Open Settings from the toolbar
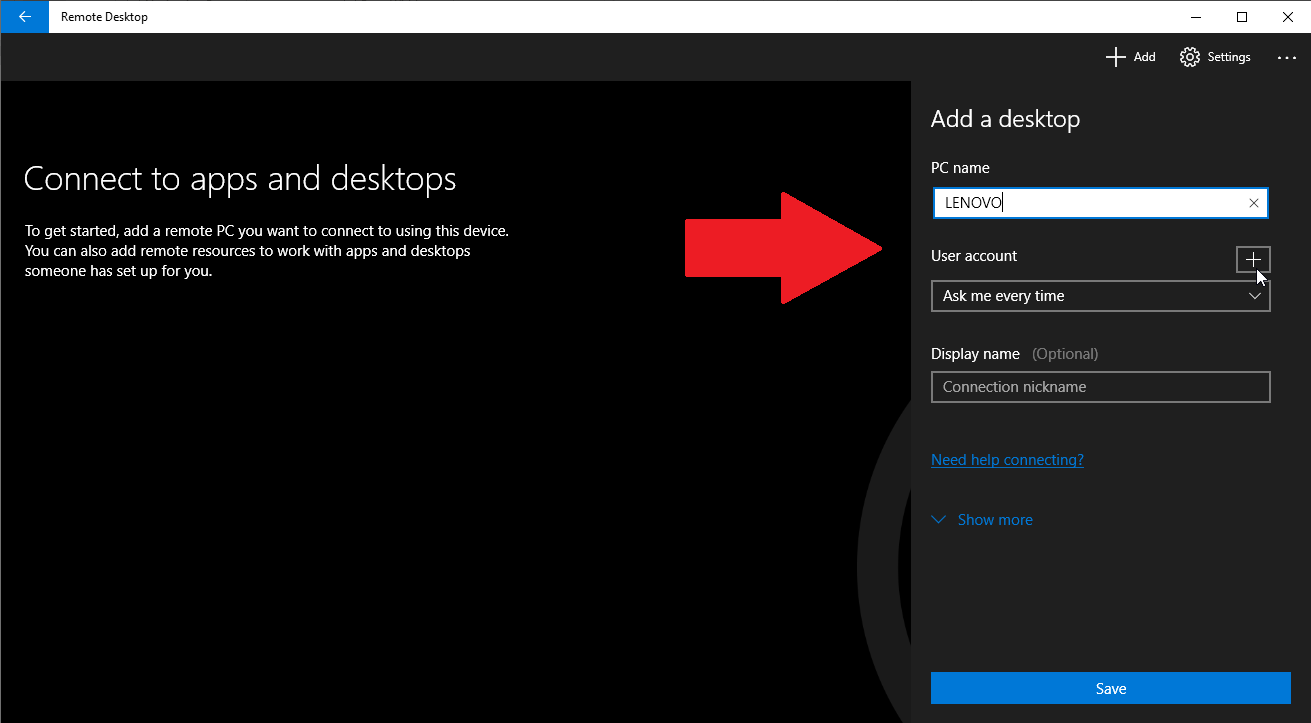 pyautogui.click(x=1215, y=57)
